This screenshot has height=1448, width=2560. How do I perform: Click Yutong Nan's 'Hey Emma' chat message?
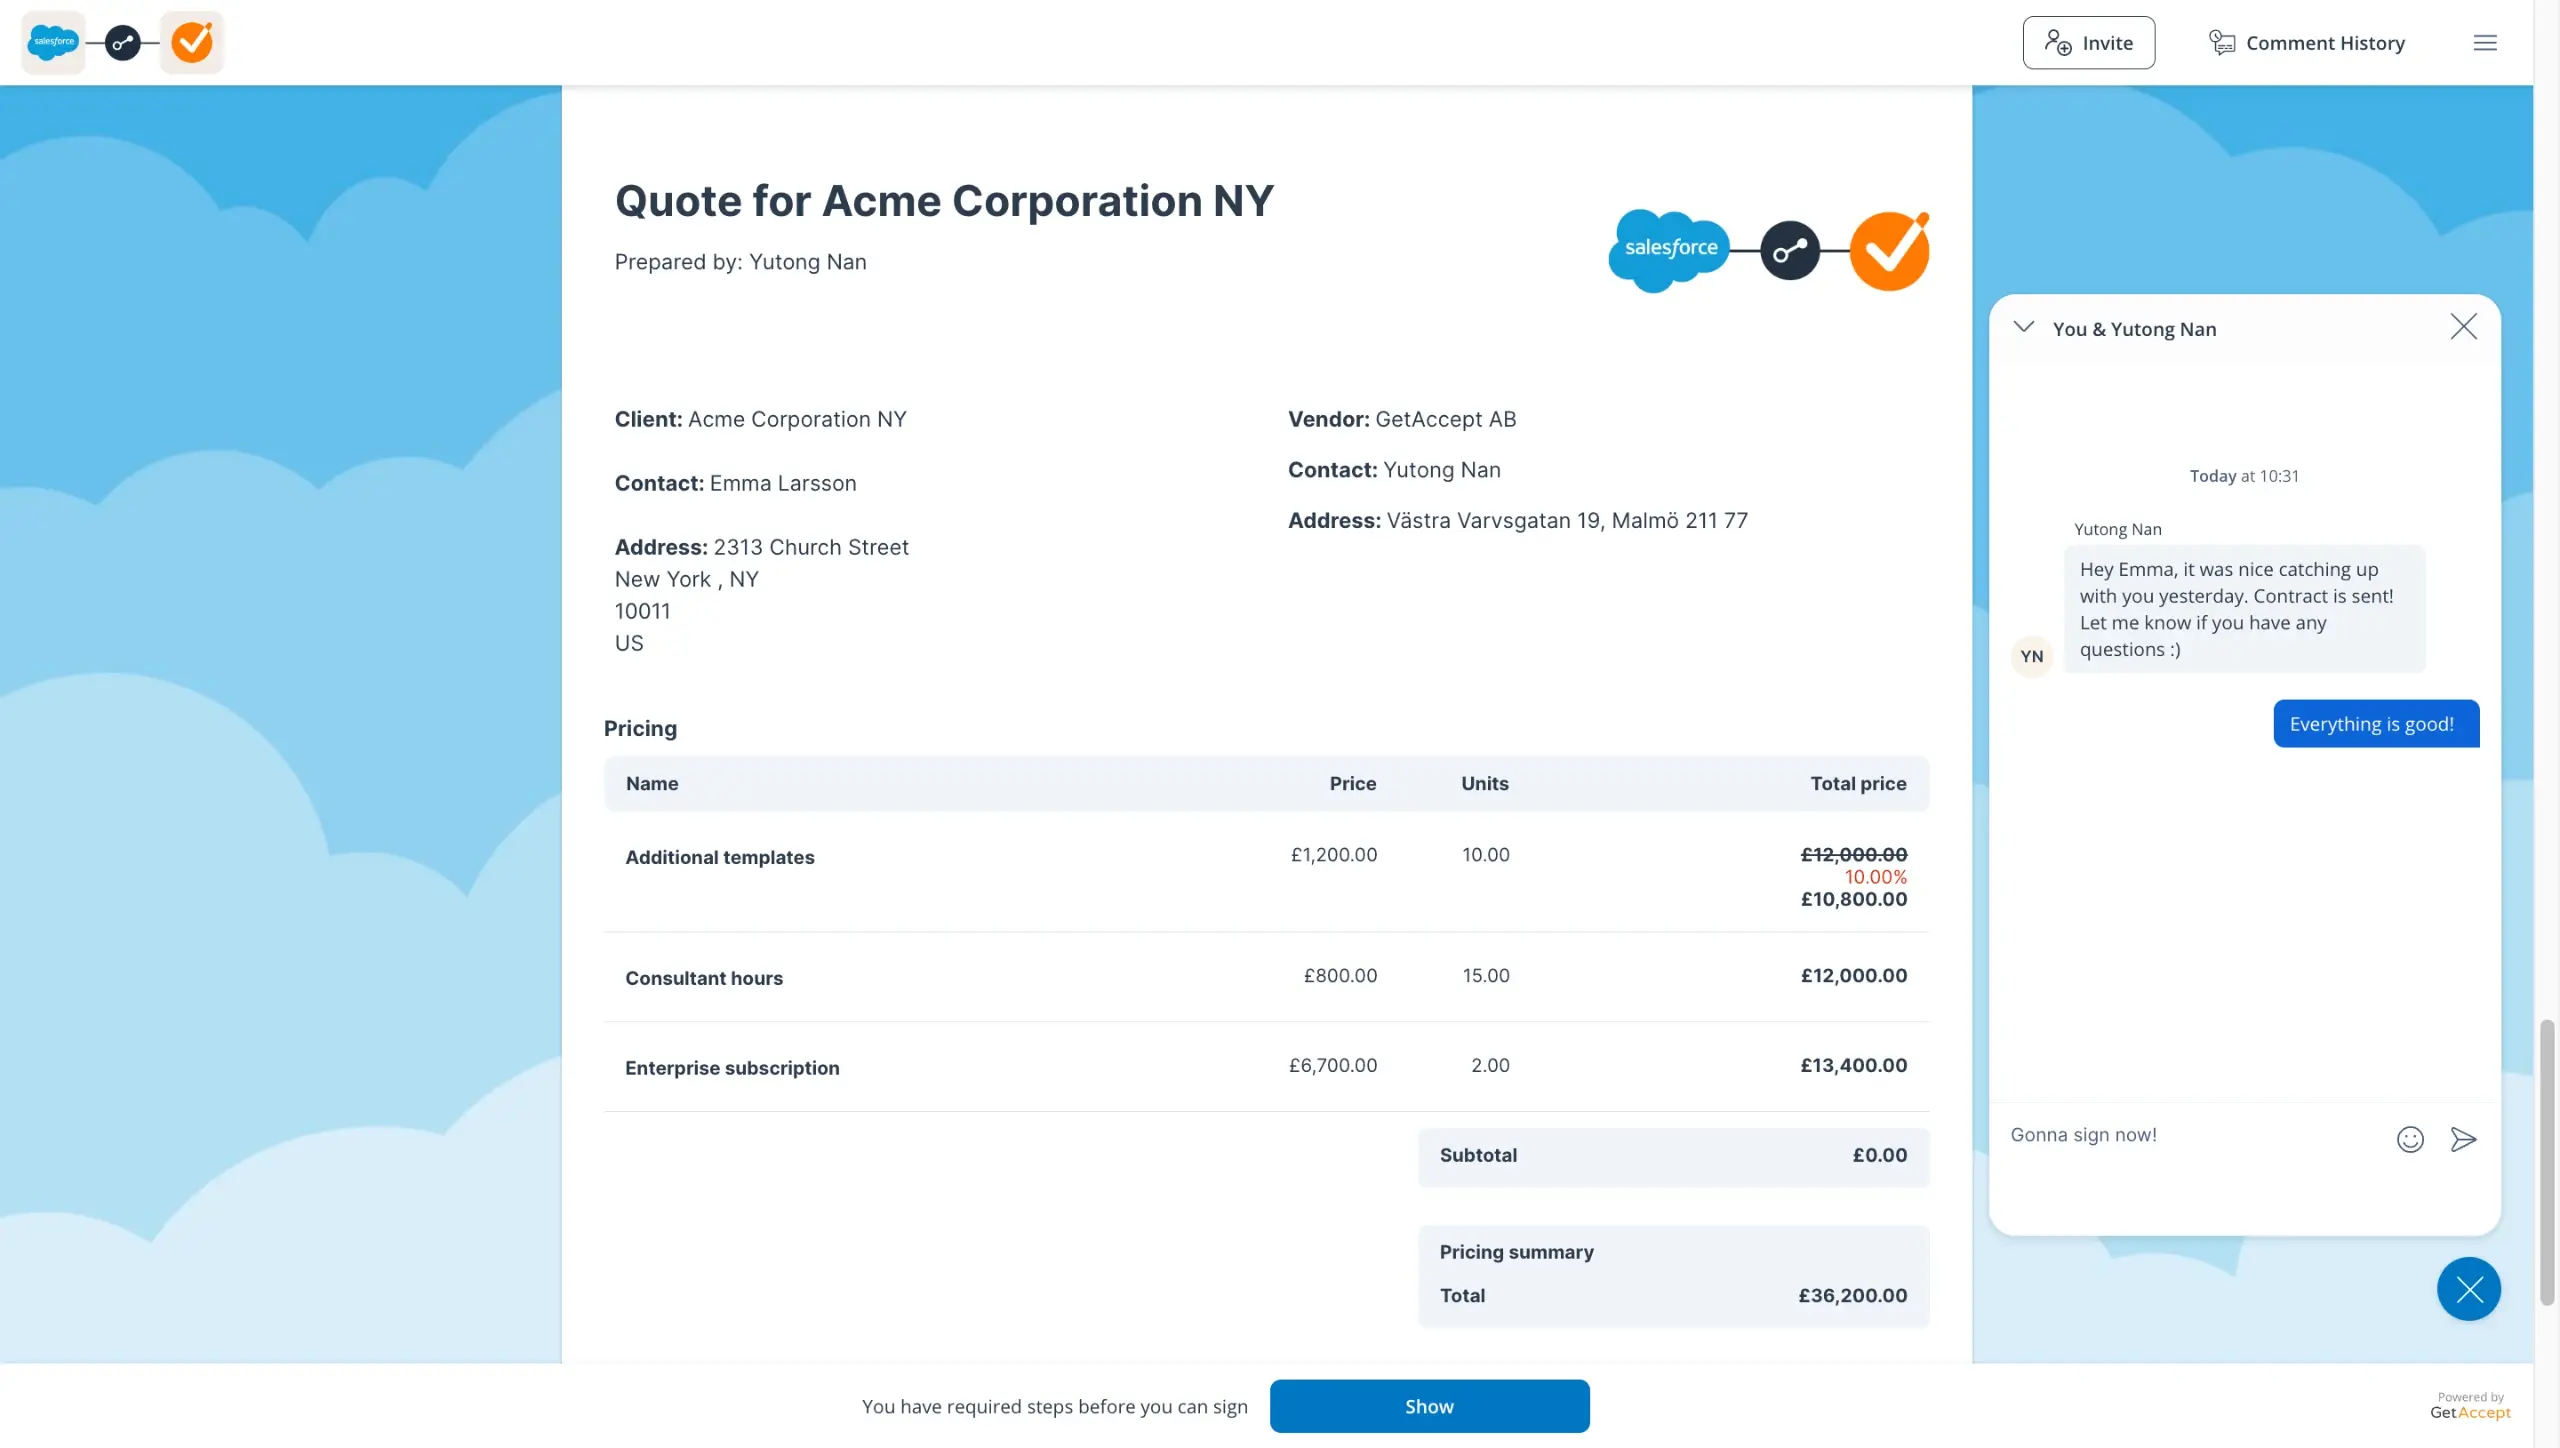pyautogui.click(x=2244, y=609)
